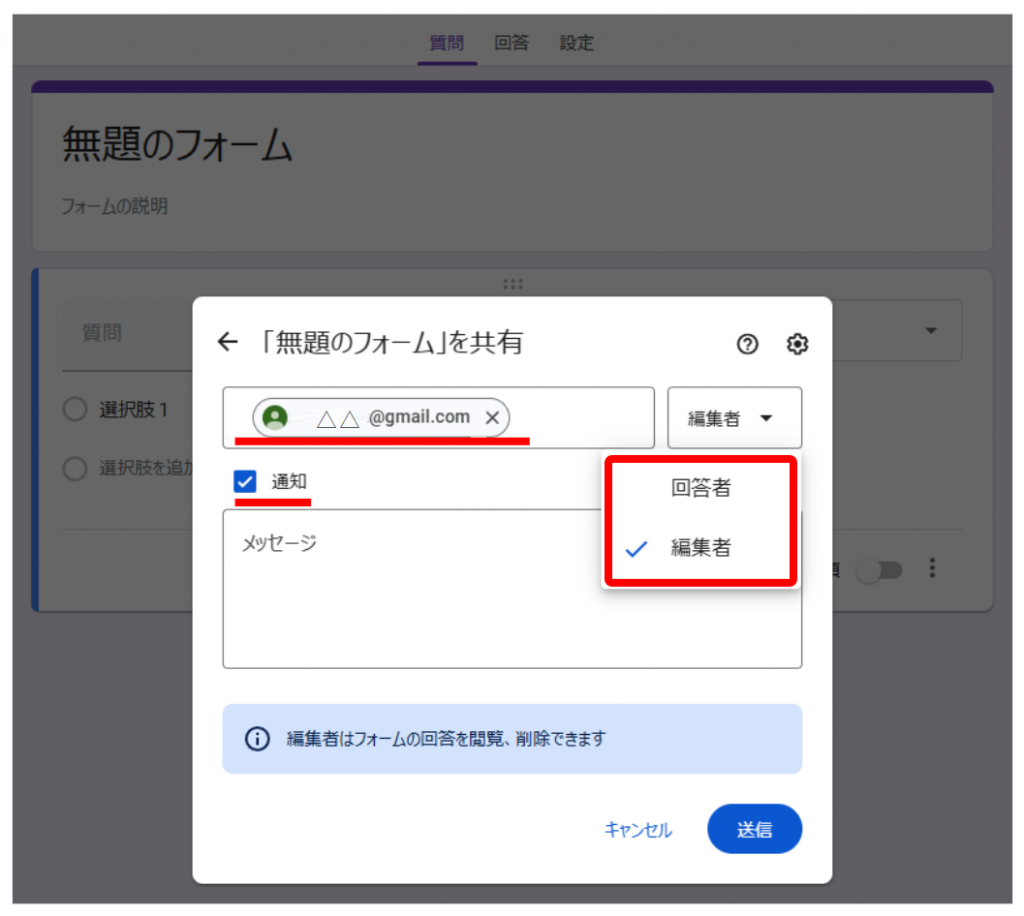The image size is (1024, 916).
Task: Choose 編集者 from the role menu
Action: [700, 547]
